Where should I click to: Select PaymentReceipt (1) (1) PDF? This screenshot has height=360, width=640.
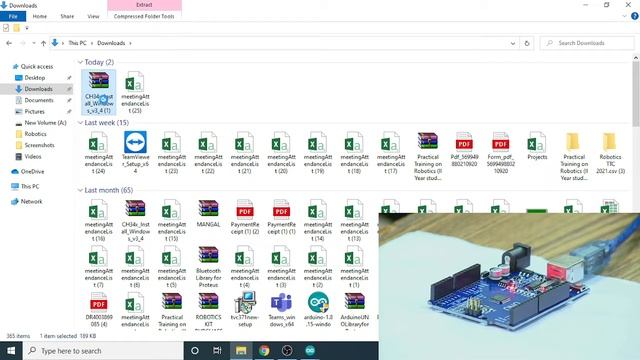click(281, 217)
